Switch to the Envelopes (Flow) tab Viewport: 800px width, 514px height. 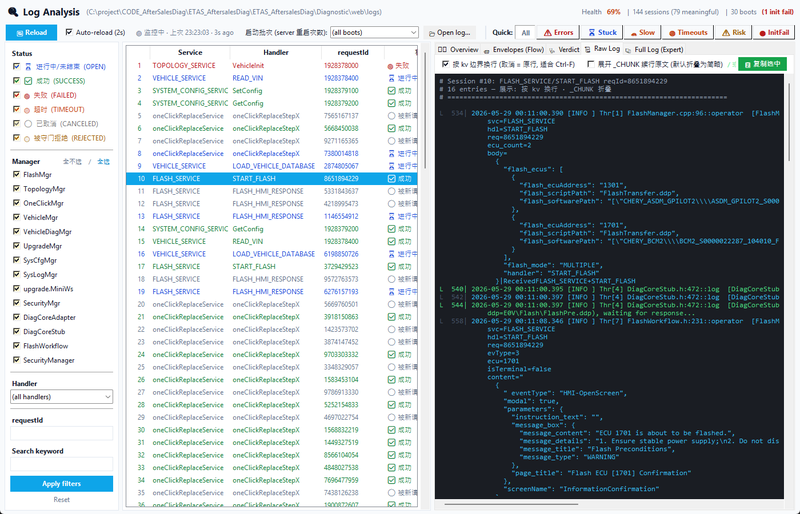coord(514,50)
